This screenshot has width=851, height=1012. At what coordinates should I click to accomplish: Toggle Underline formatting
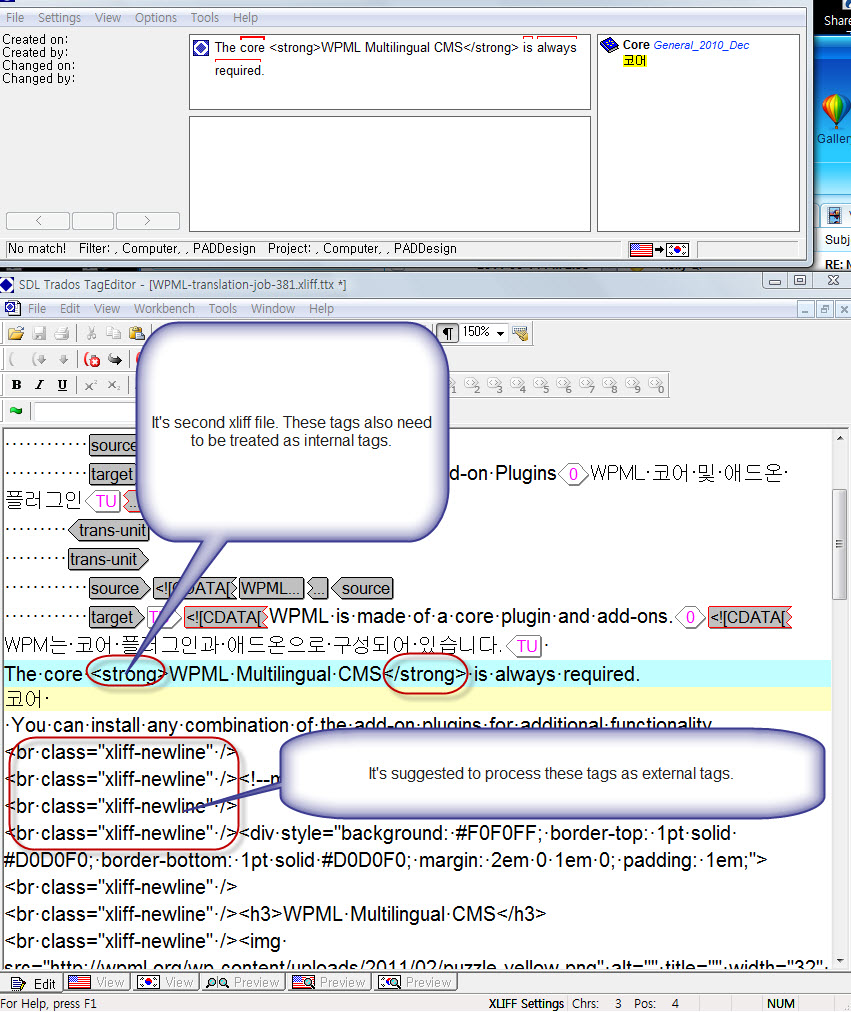click(x=62, y=385)
